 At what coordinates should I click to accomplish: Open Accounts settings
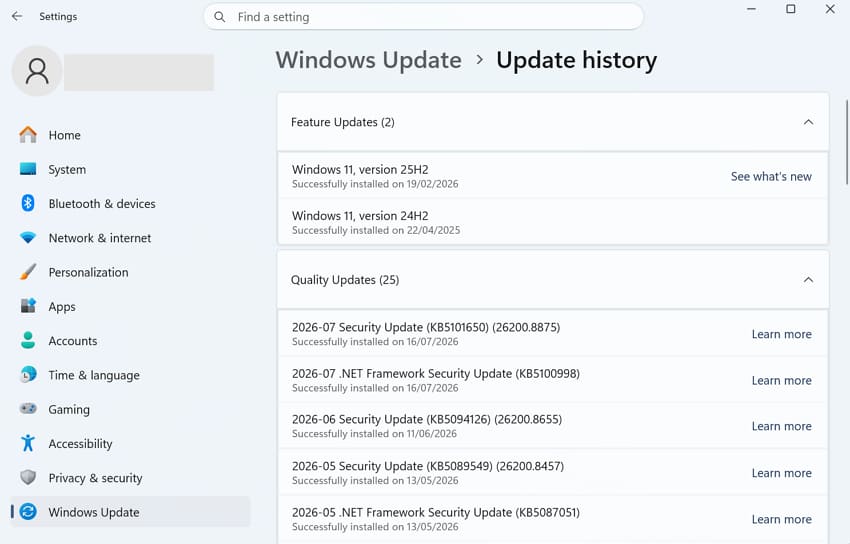(x=130, y=340)
